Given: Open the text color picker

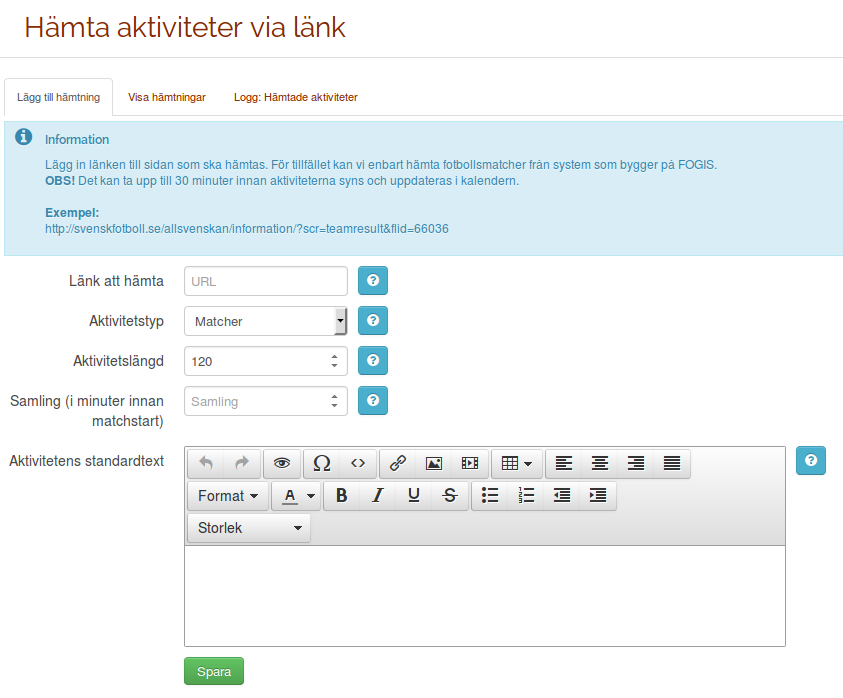Looking at the screenshot, I should tap(296, 496).
